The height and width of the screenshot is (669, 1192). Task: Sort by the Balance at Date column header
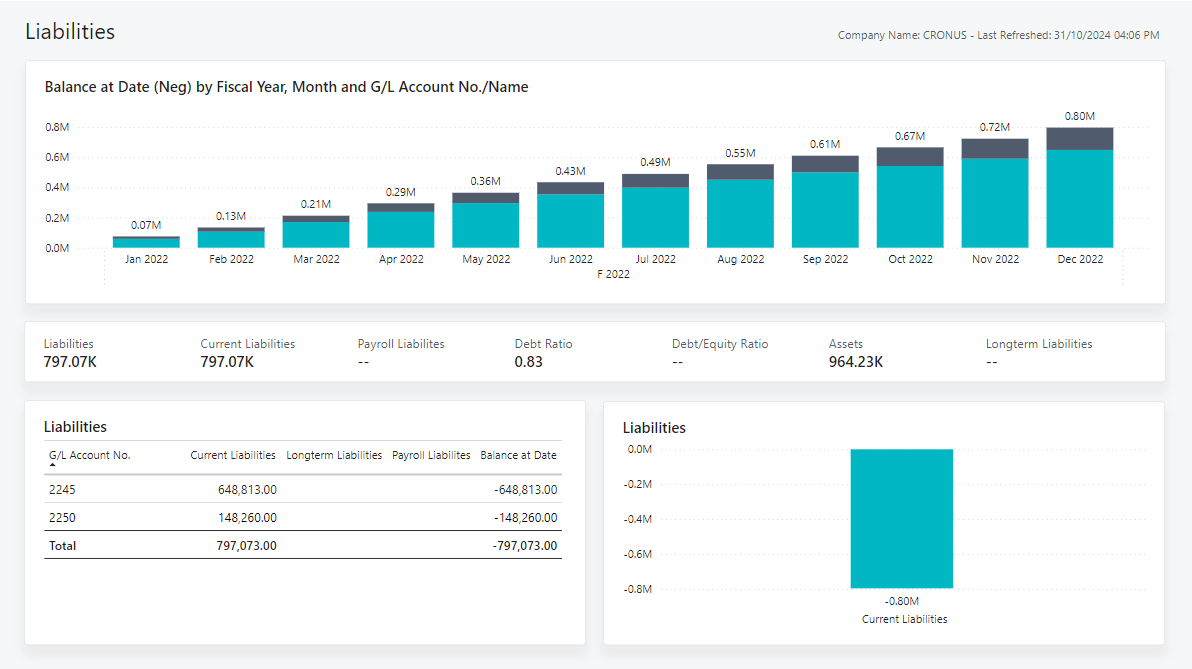(x=518, y=455)
